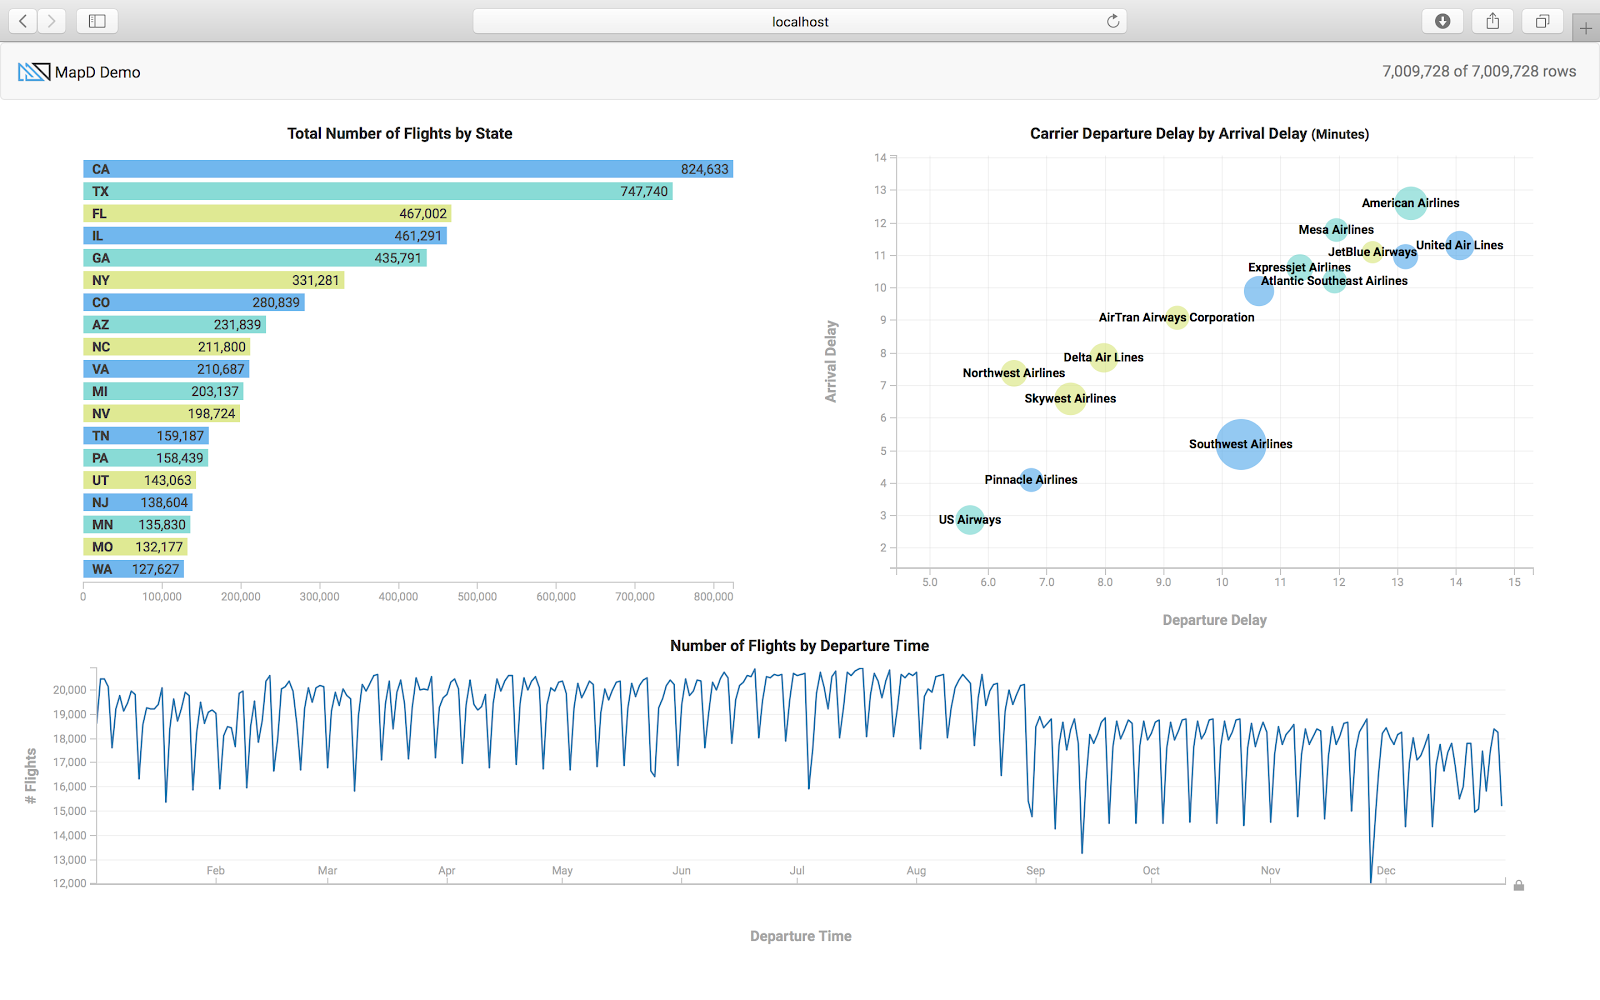Image resolution: width=1600 pixels, height=1000 pixels.
Task: Select the IL bar with 461,291 flights
Action: coord(265,236)
